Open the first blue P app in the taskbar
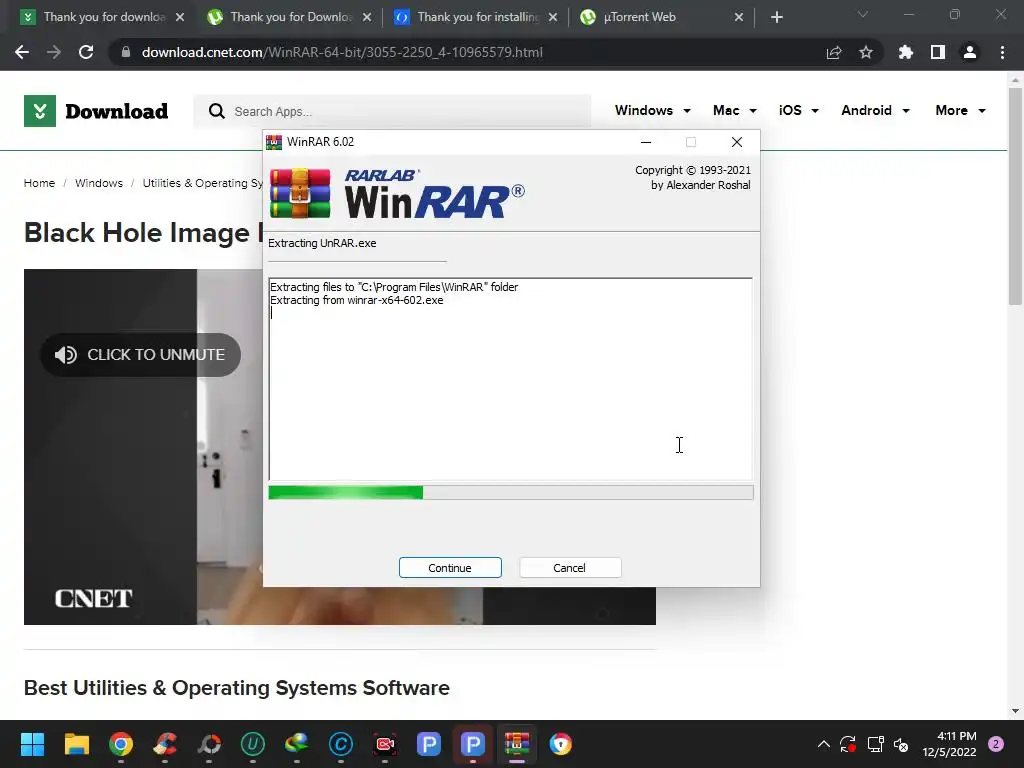 (x=429, y=744)
